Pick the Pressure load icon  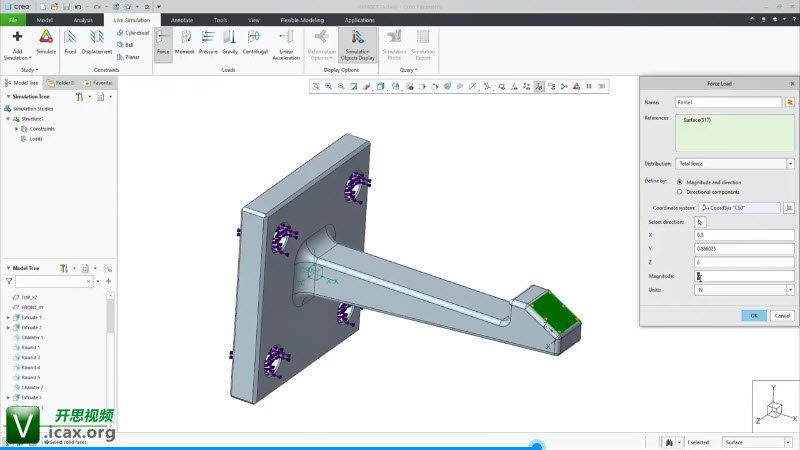click(208, 40)
